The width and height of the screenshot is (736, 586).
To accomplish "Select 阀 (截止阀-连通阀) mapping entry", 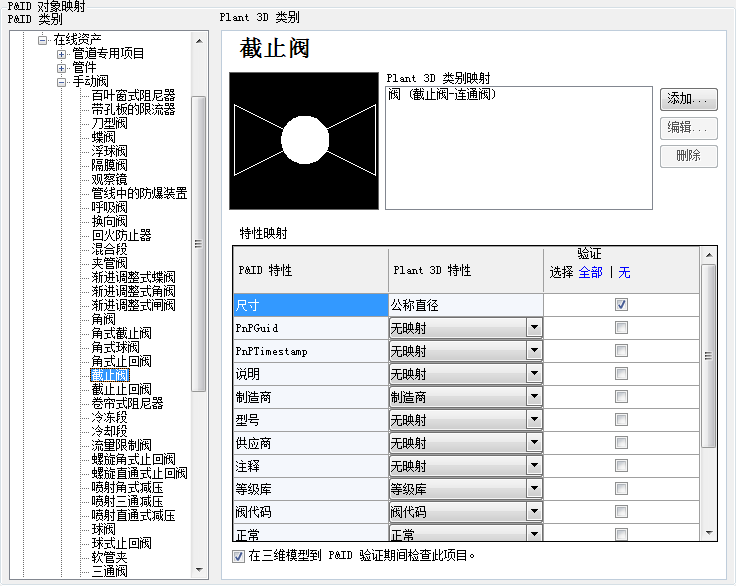I will click(442, 94).
